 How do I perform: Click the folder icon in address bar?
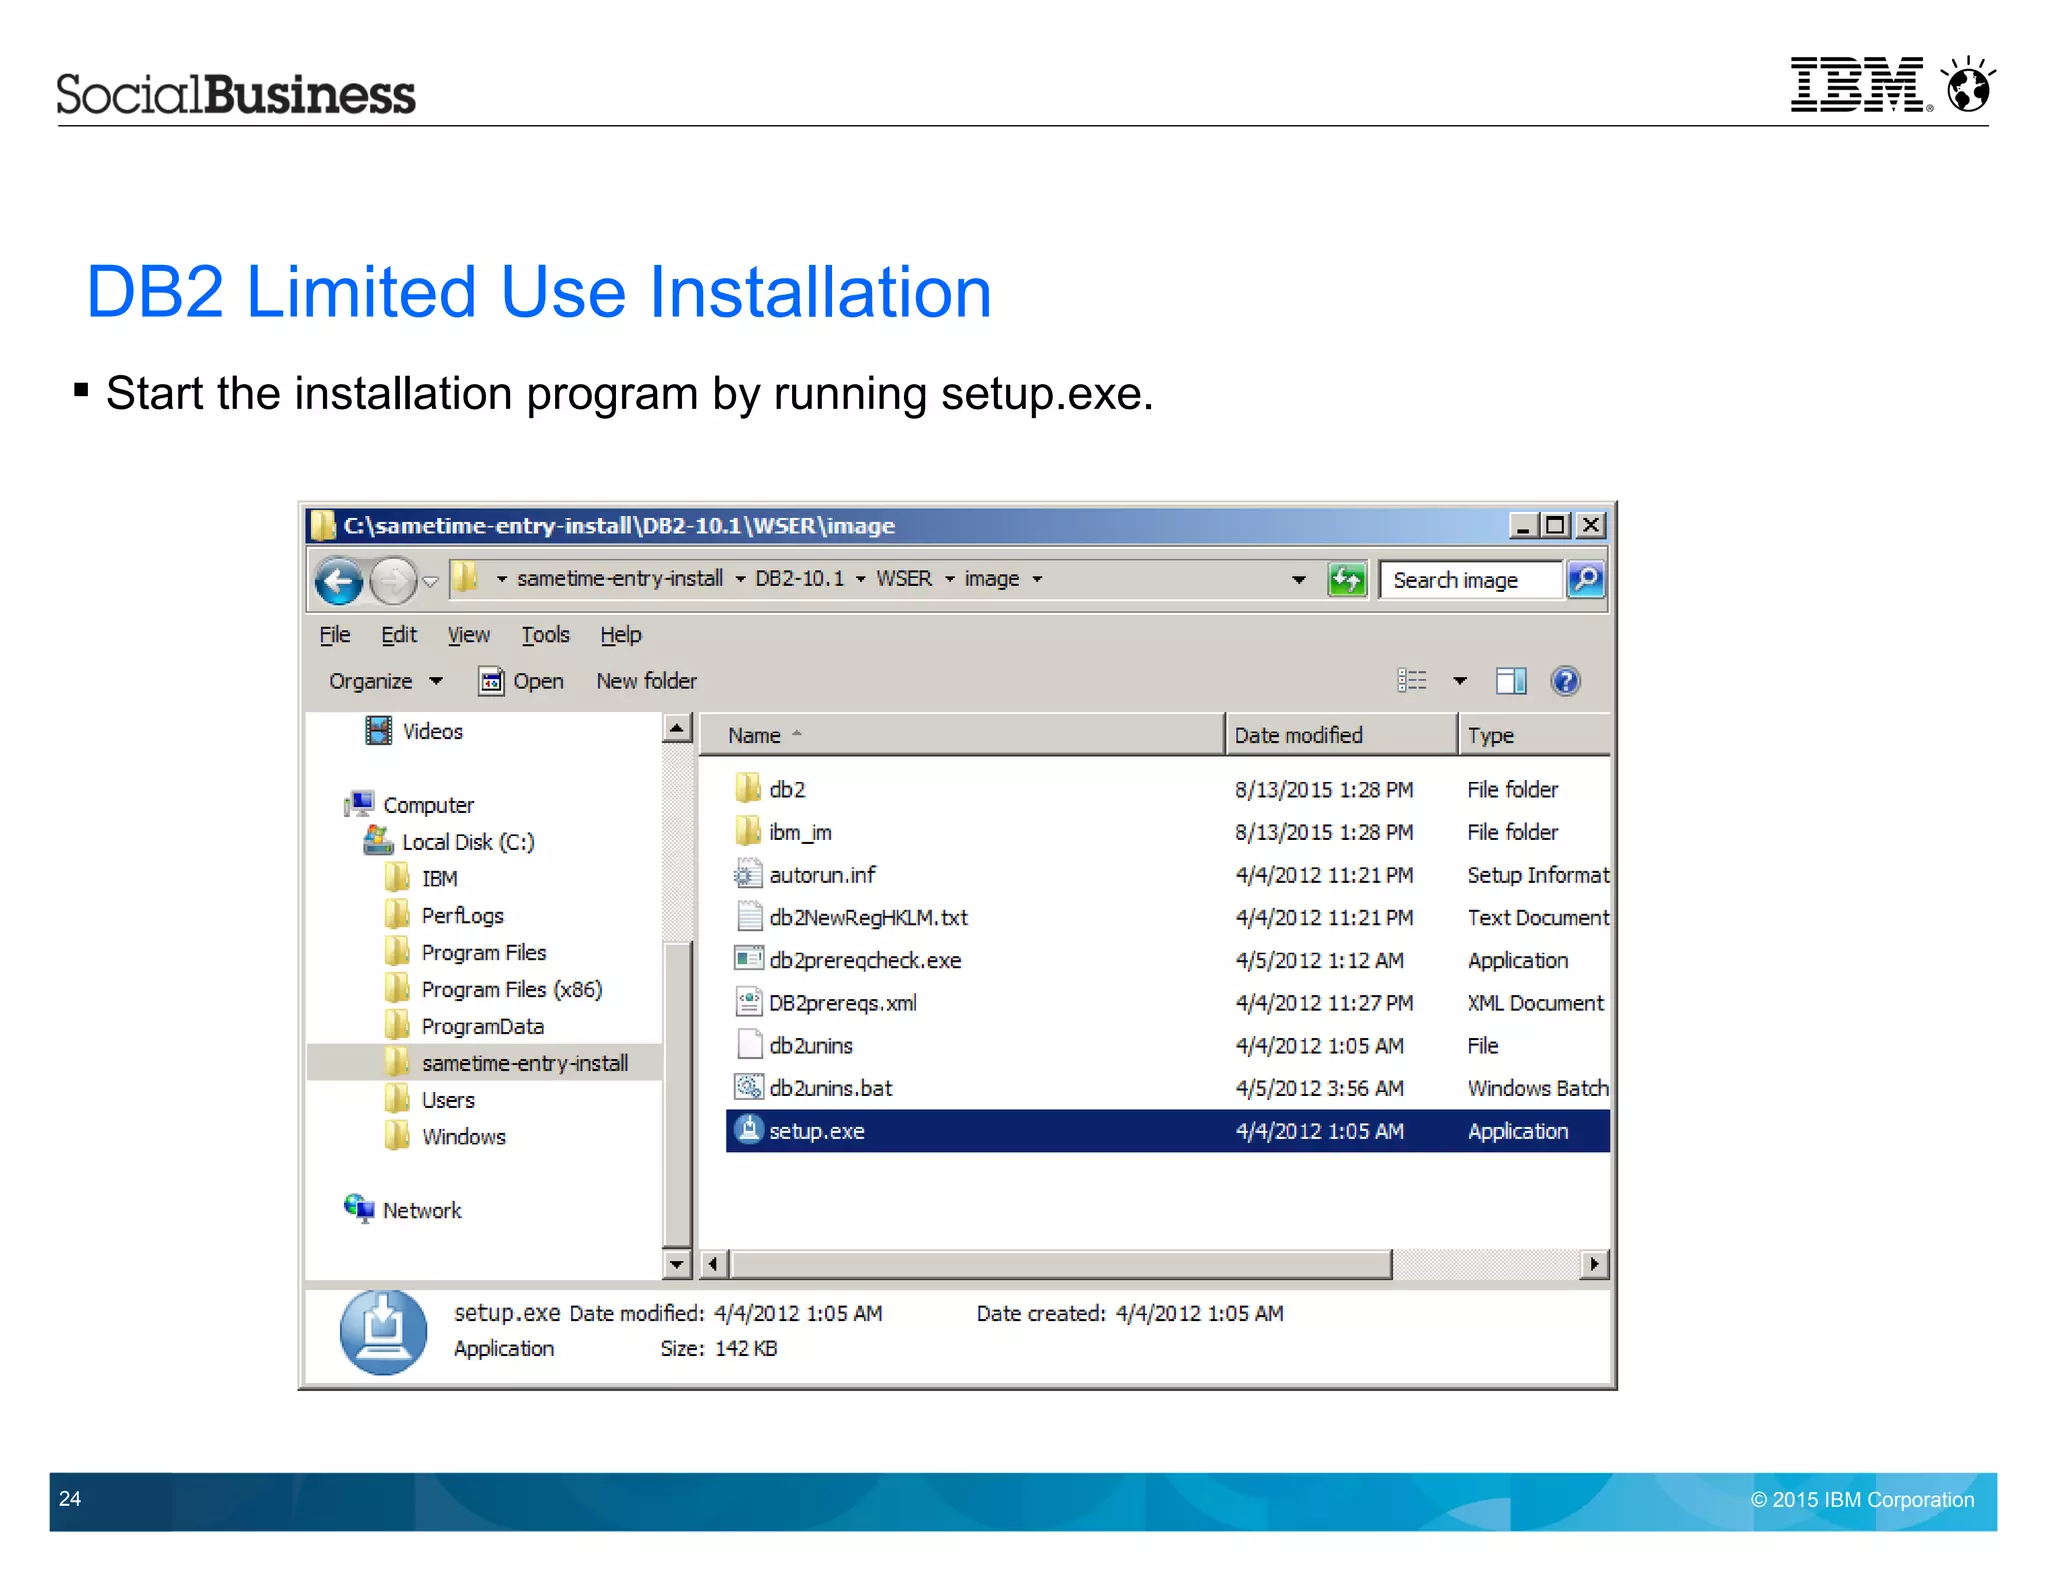[x=465, y=578]
